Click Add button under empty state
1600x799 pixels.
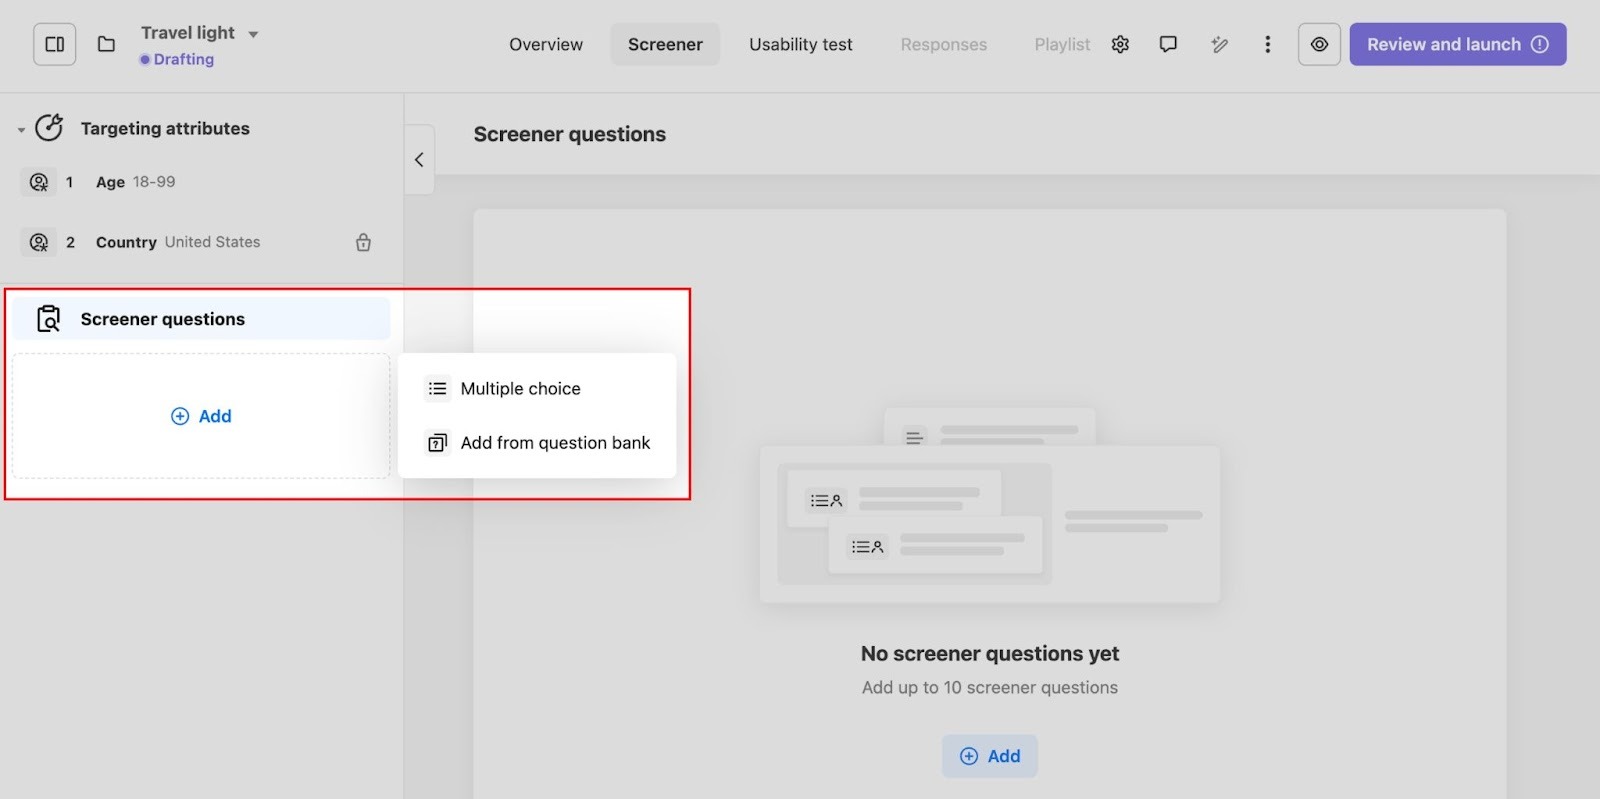coord(989,756)
